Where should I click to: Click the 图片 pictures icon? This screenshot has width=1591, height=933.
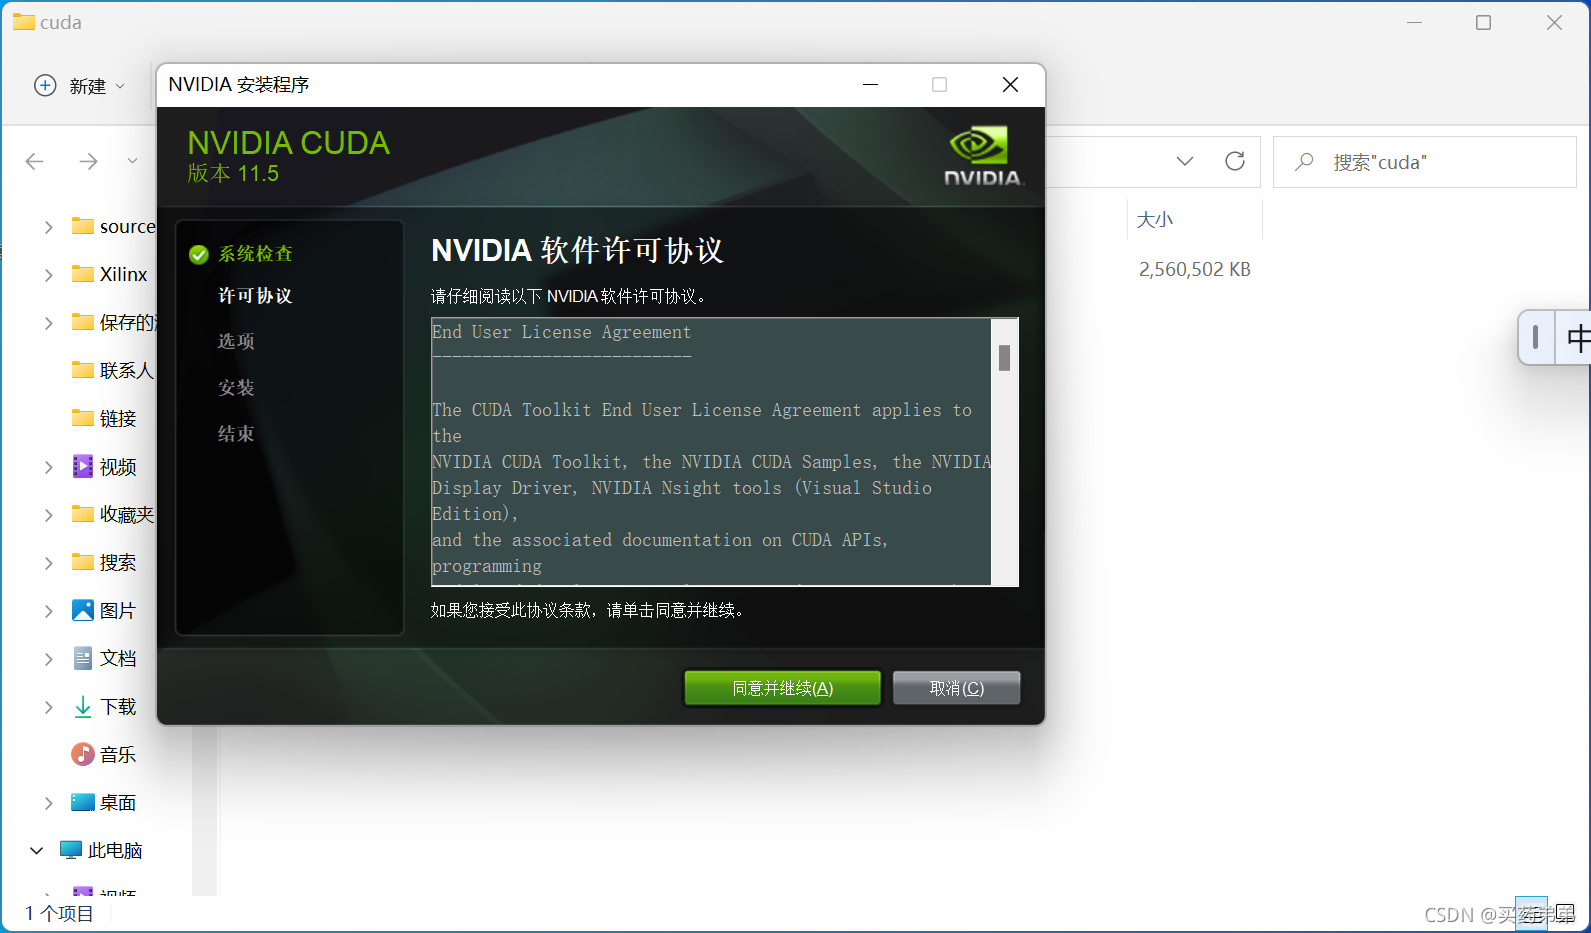[x=83, y=610]
